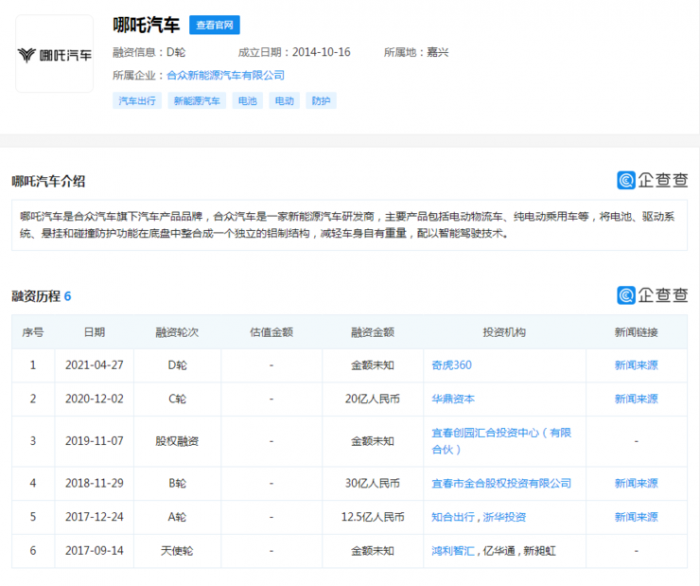Click the date cell 2018-11-29
This screenshot has width=700, height=586.
click(x=94, y=483)
